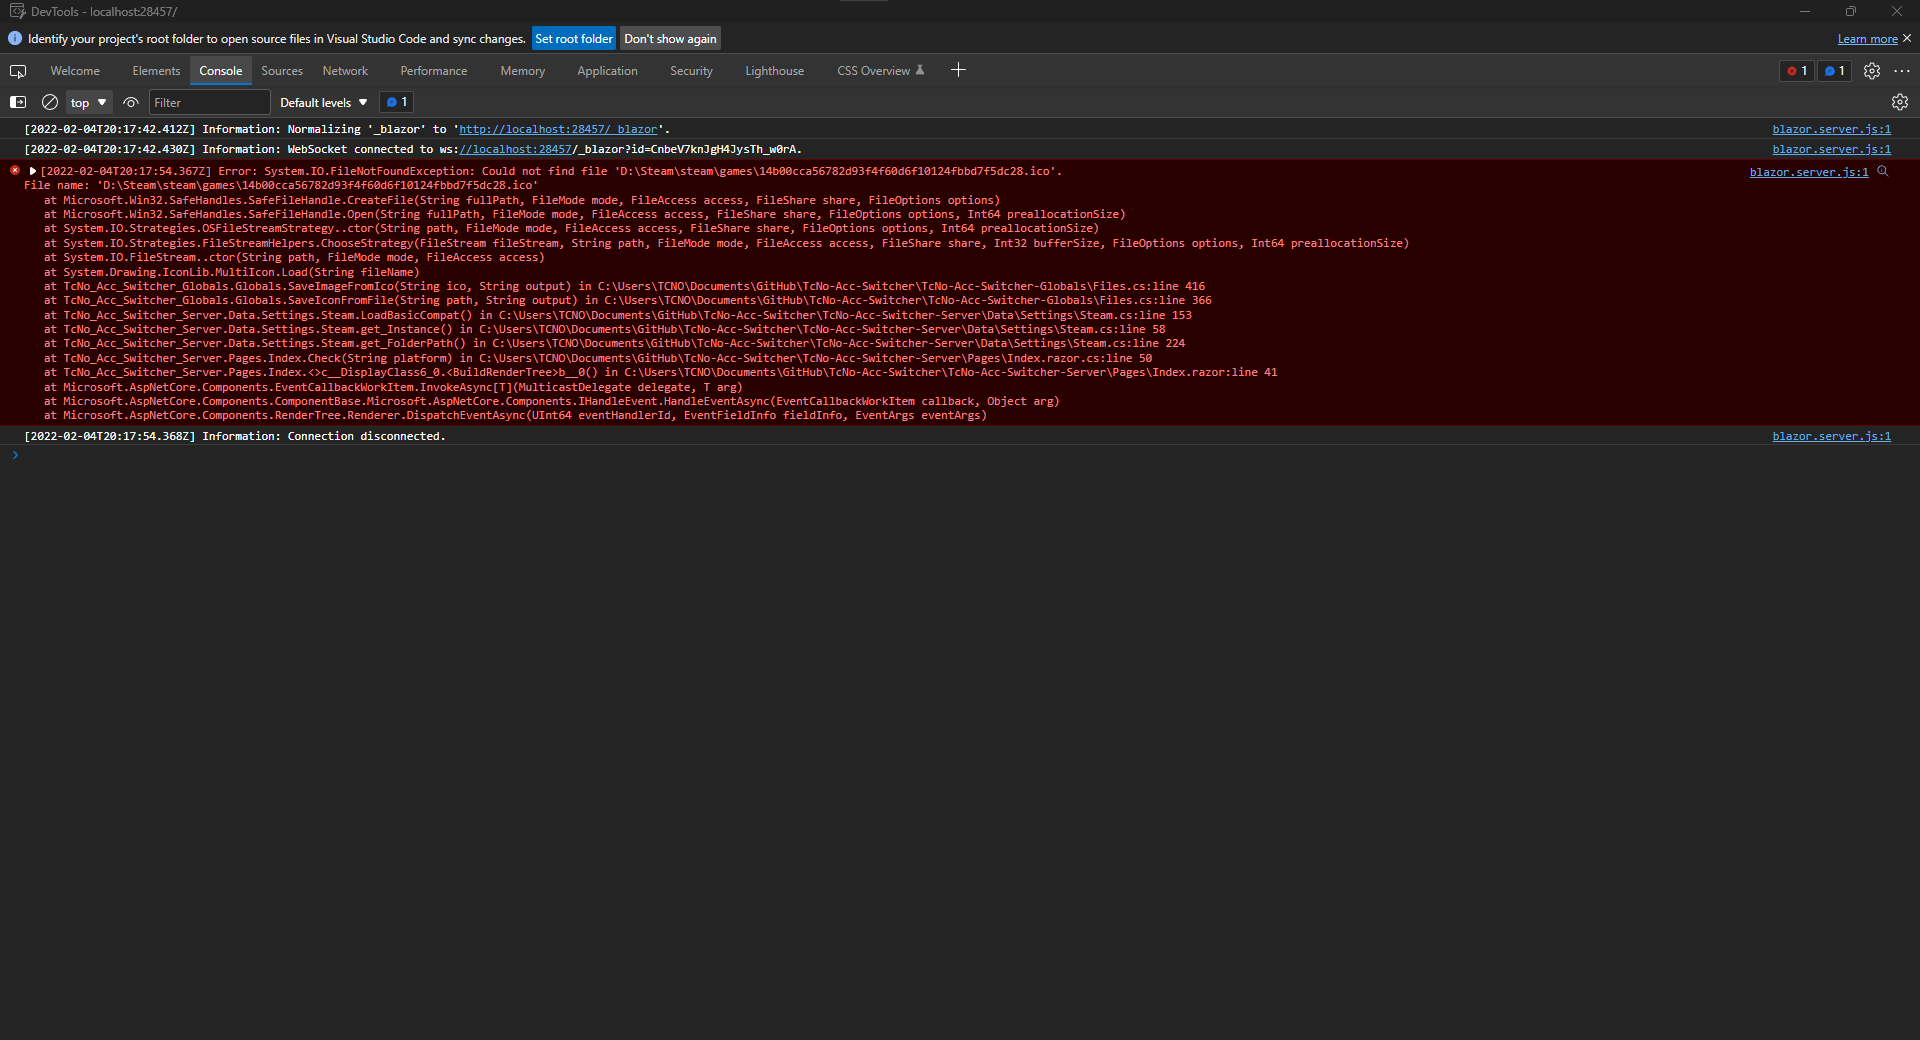Screen dimensions: 1920x1040
Task: Add a new panel with the plus icon
Action: point(958,70)
